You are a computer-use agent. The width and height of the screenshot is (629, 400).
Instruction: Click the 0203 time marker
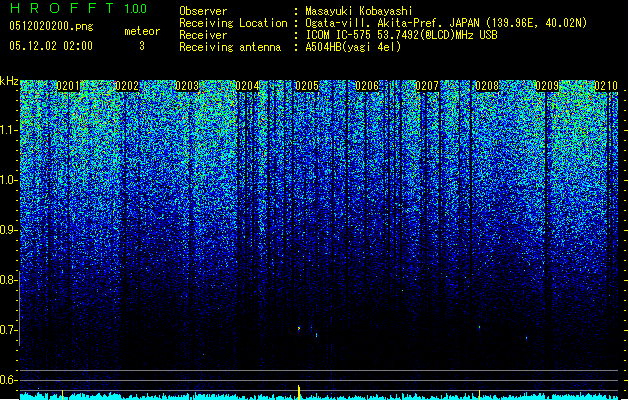[x=187, y=86]
